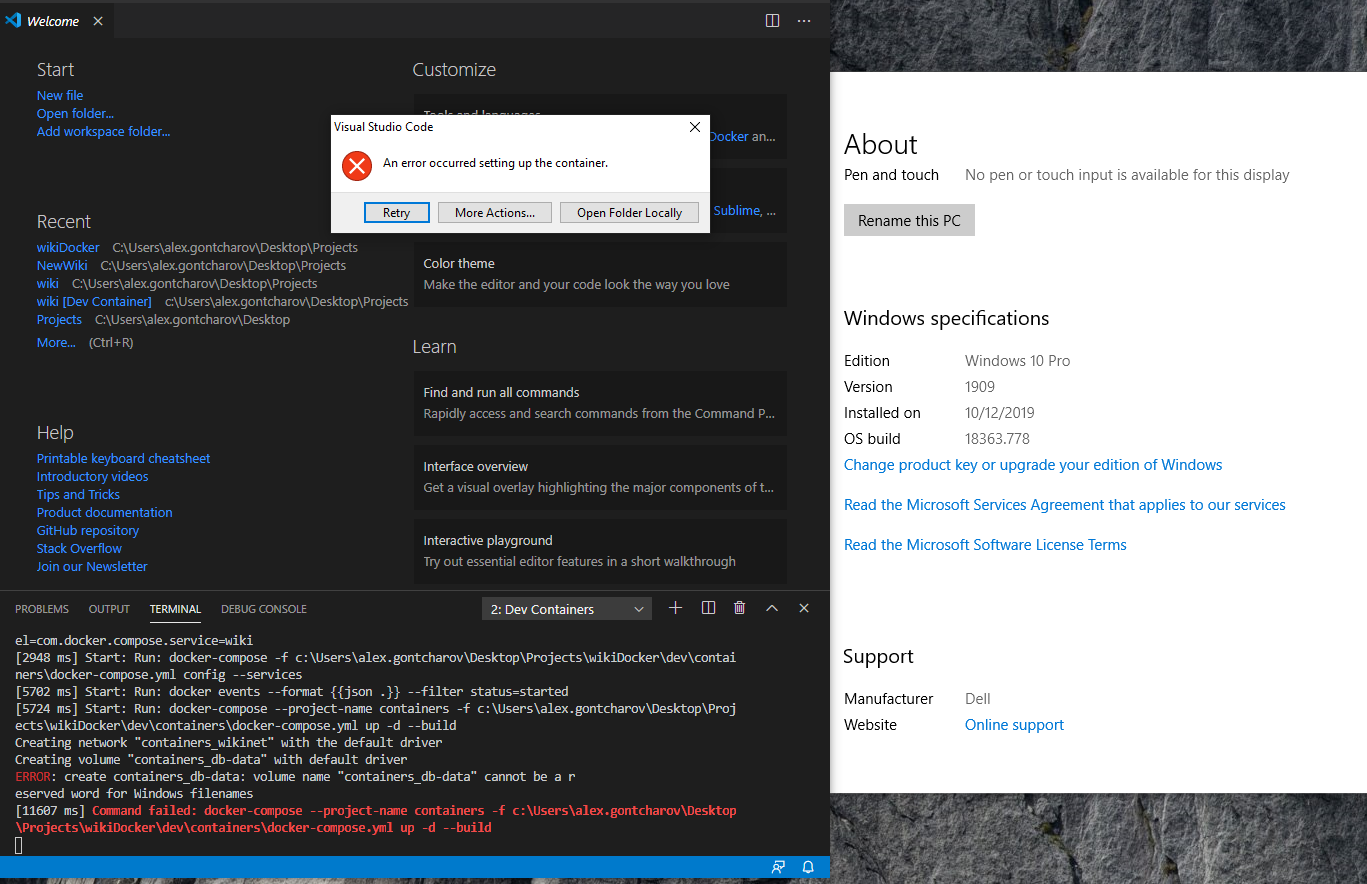Screen dimensions: 1367x884
Task: Select the TERMINAL tab
Action: 175,609
